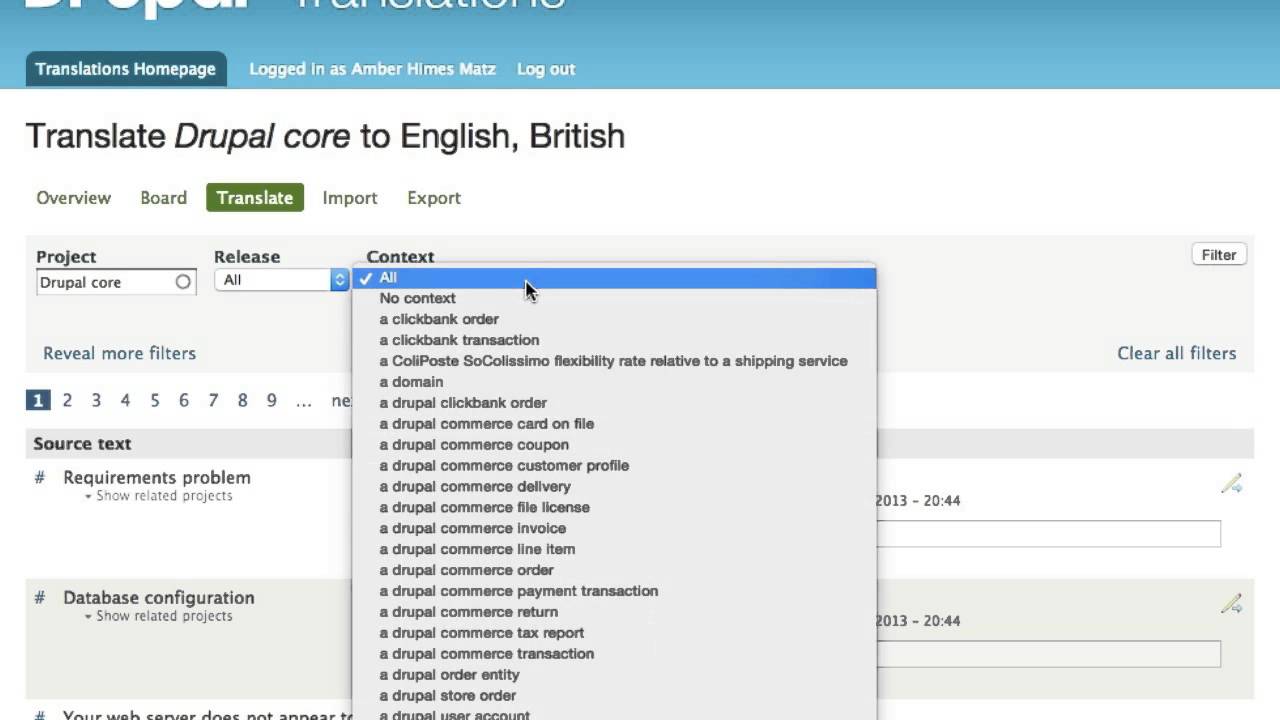Go to page 7 of results
Viewport: 1280px width, 720px height.
click(213, 400)
